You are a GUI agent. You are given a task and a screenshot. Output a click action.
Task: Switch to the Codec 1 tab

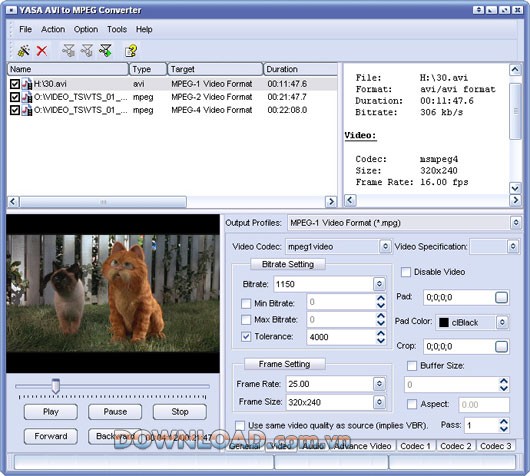pos(415,446)
